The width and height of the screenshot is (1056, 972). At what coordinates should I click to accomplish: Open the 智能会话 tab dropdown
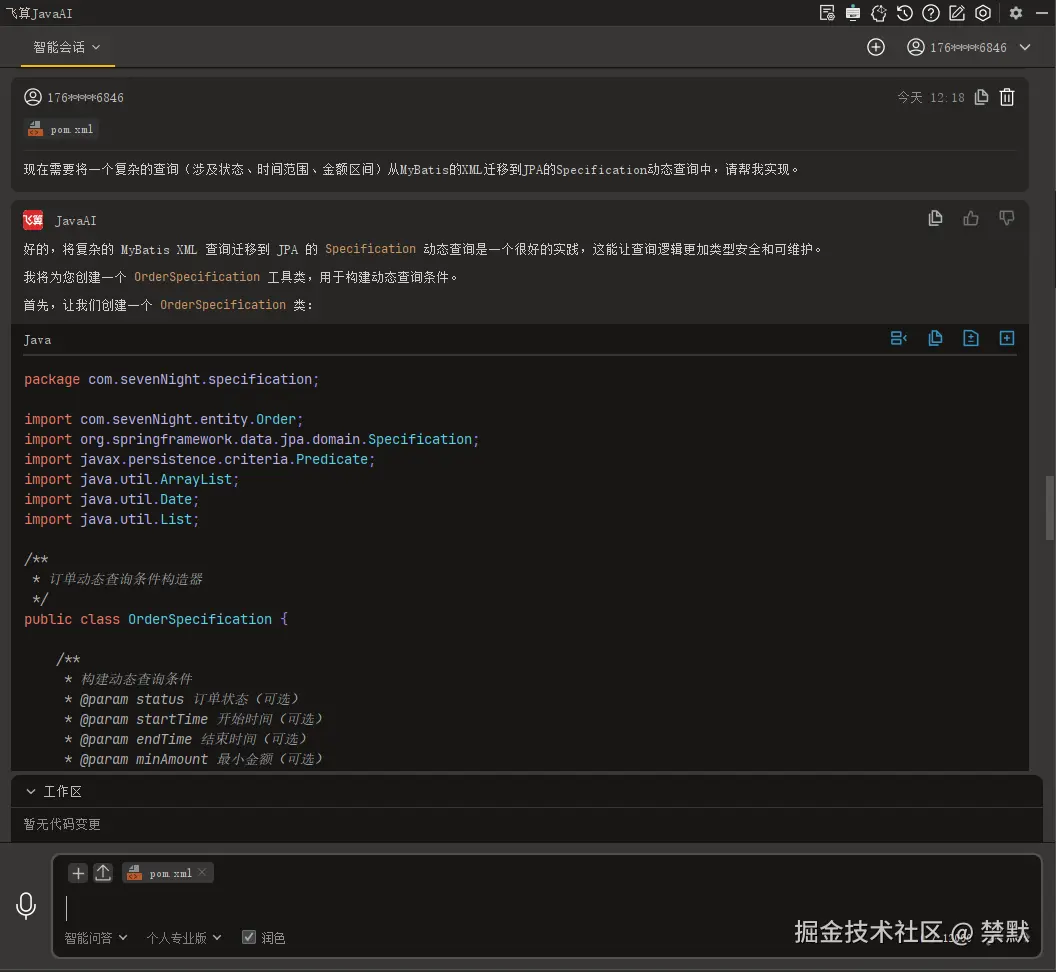pyautogui.click(x=67, y=47)
